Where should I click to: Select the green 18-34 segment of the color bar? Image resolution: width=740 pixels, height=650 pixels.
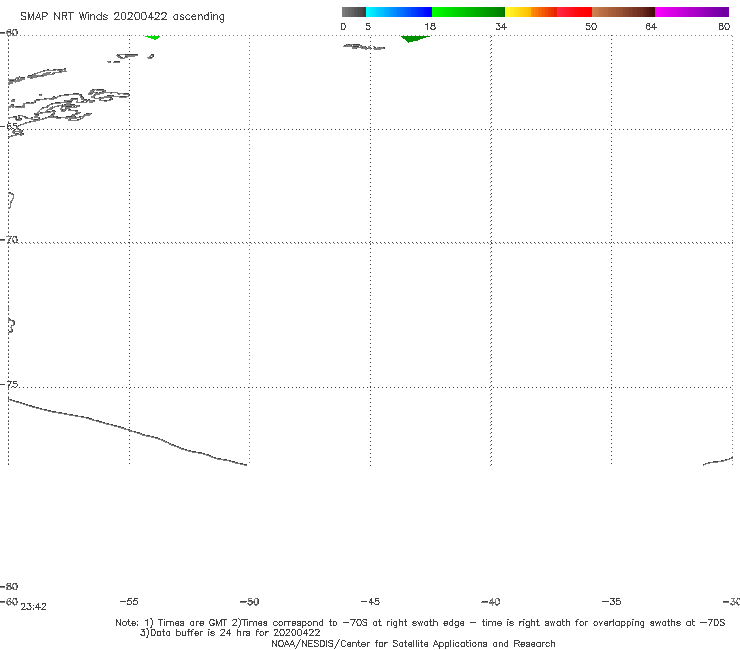tap(468, 12)
